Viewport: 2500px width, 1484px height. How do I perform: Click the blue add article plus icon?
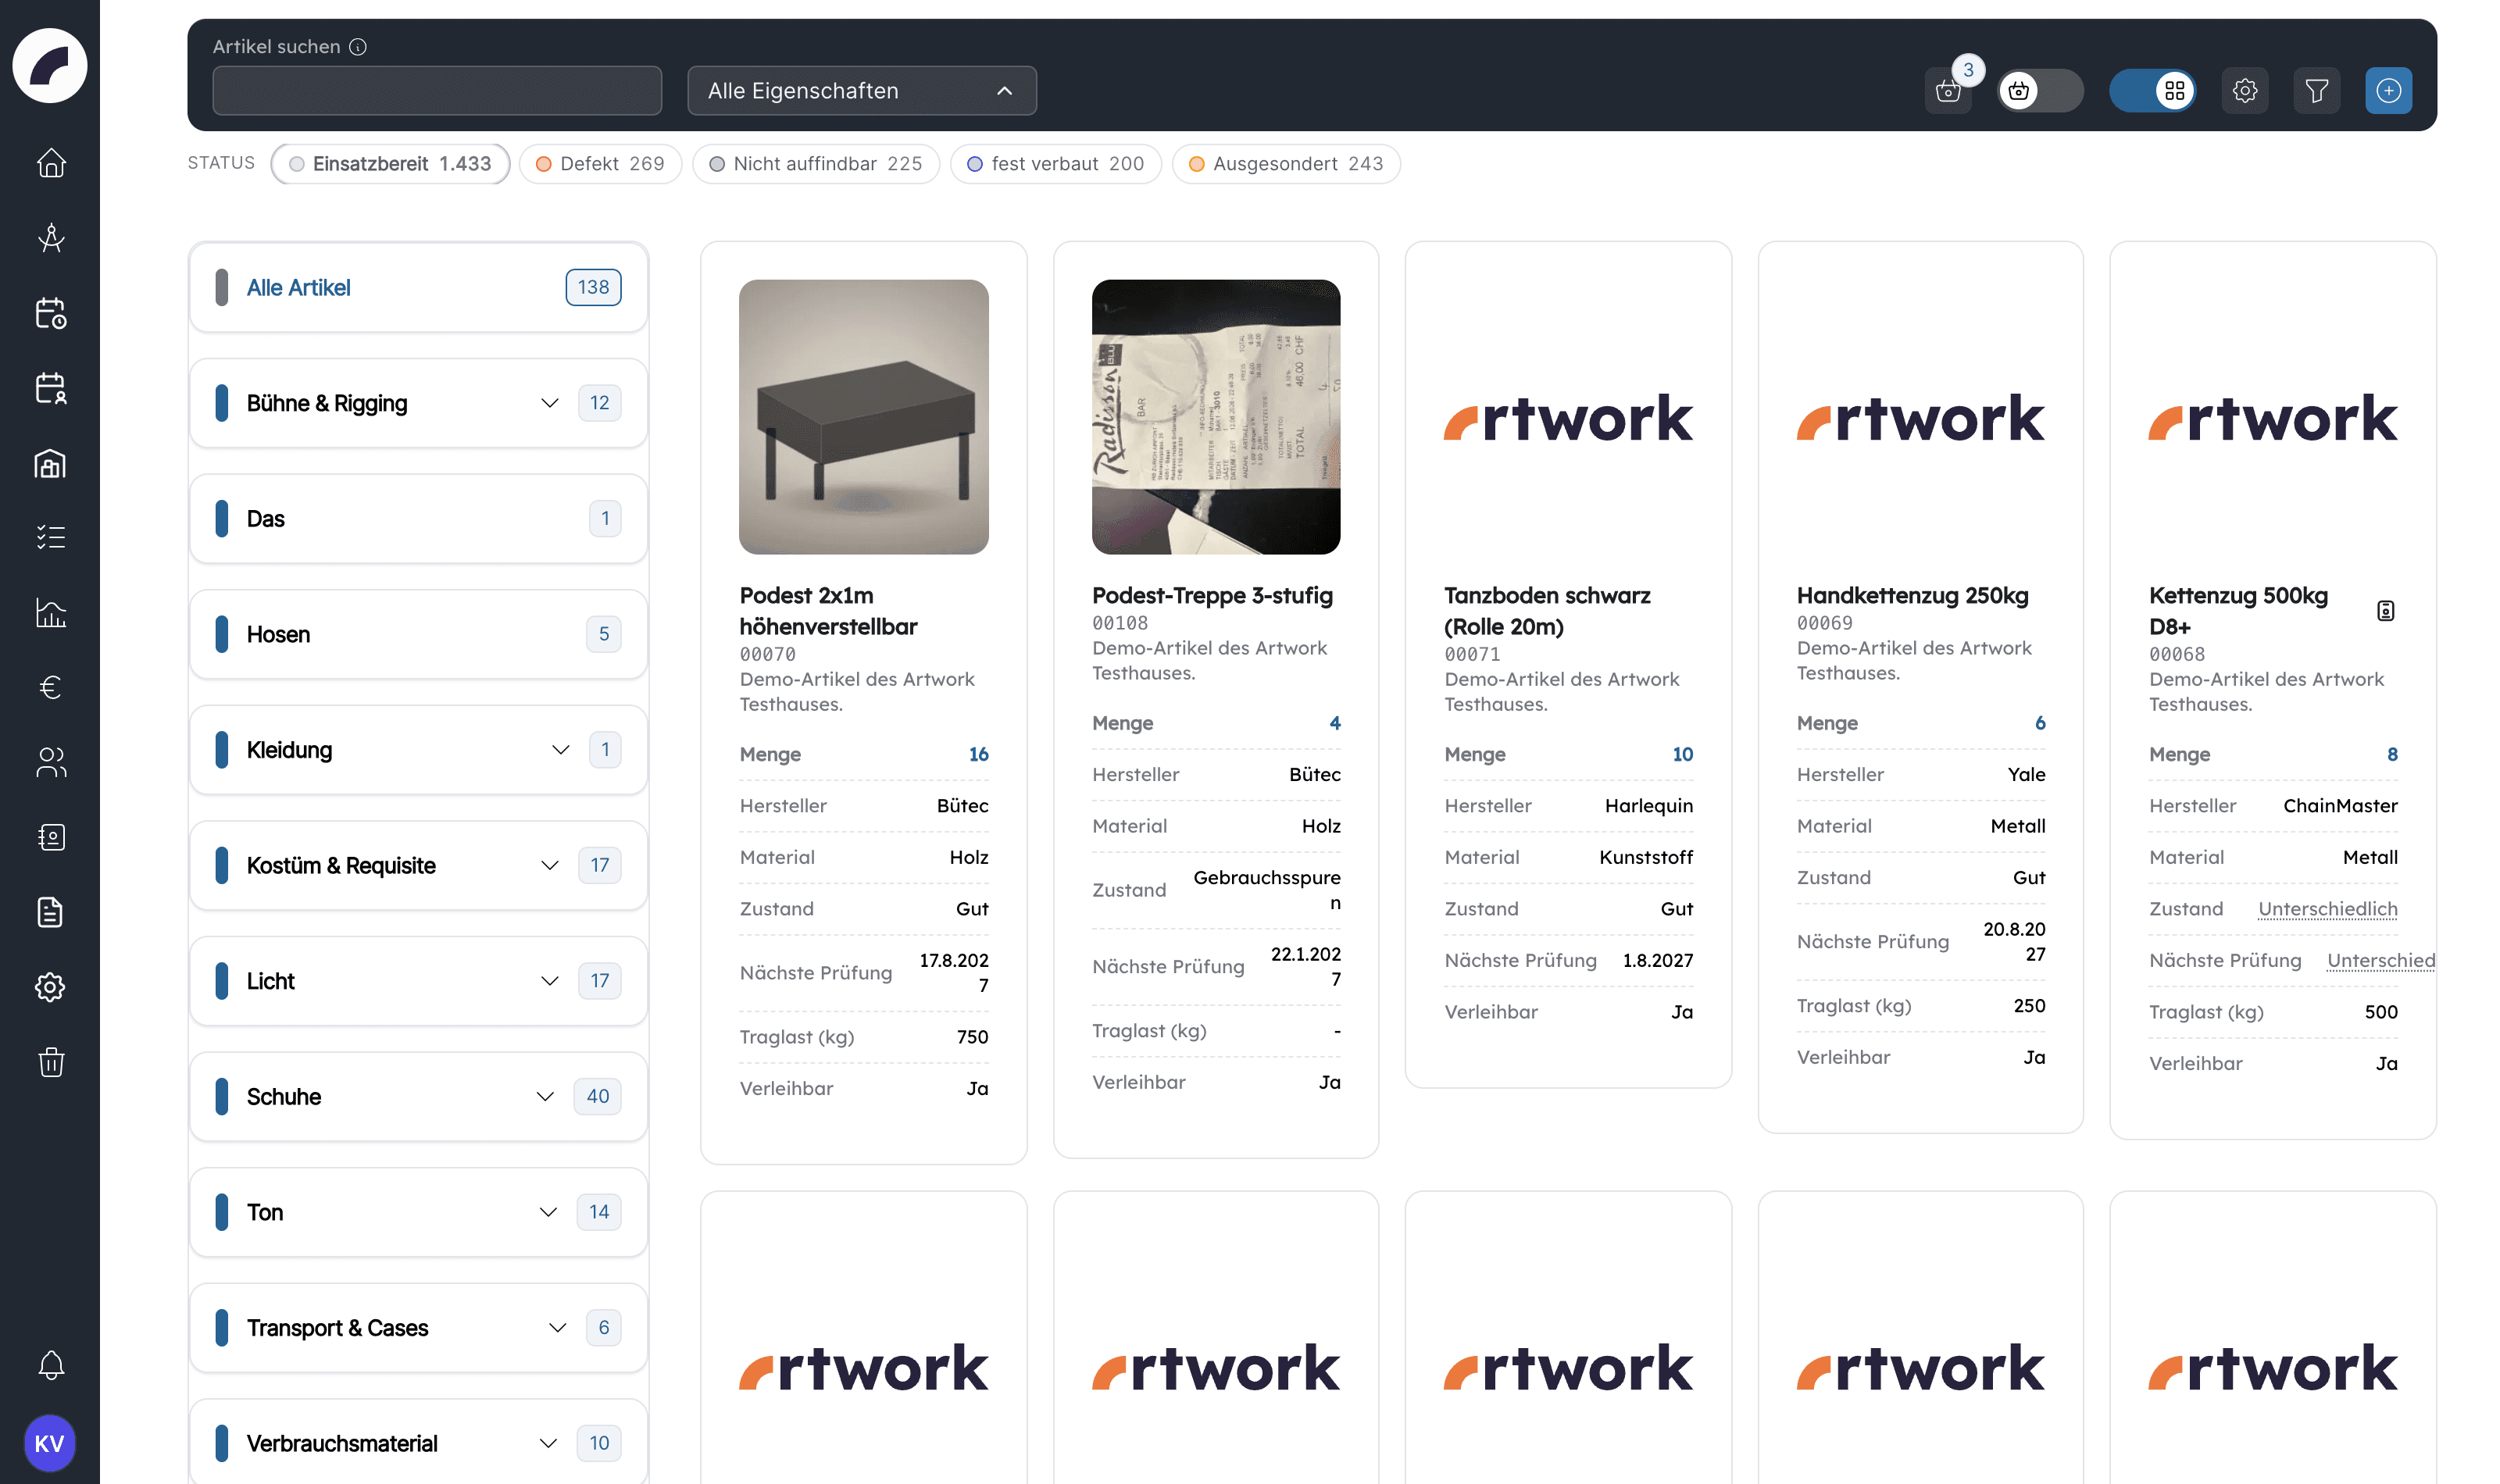[x=2388, y=91]
